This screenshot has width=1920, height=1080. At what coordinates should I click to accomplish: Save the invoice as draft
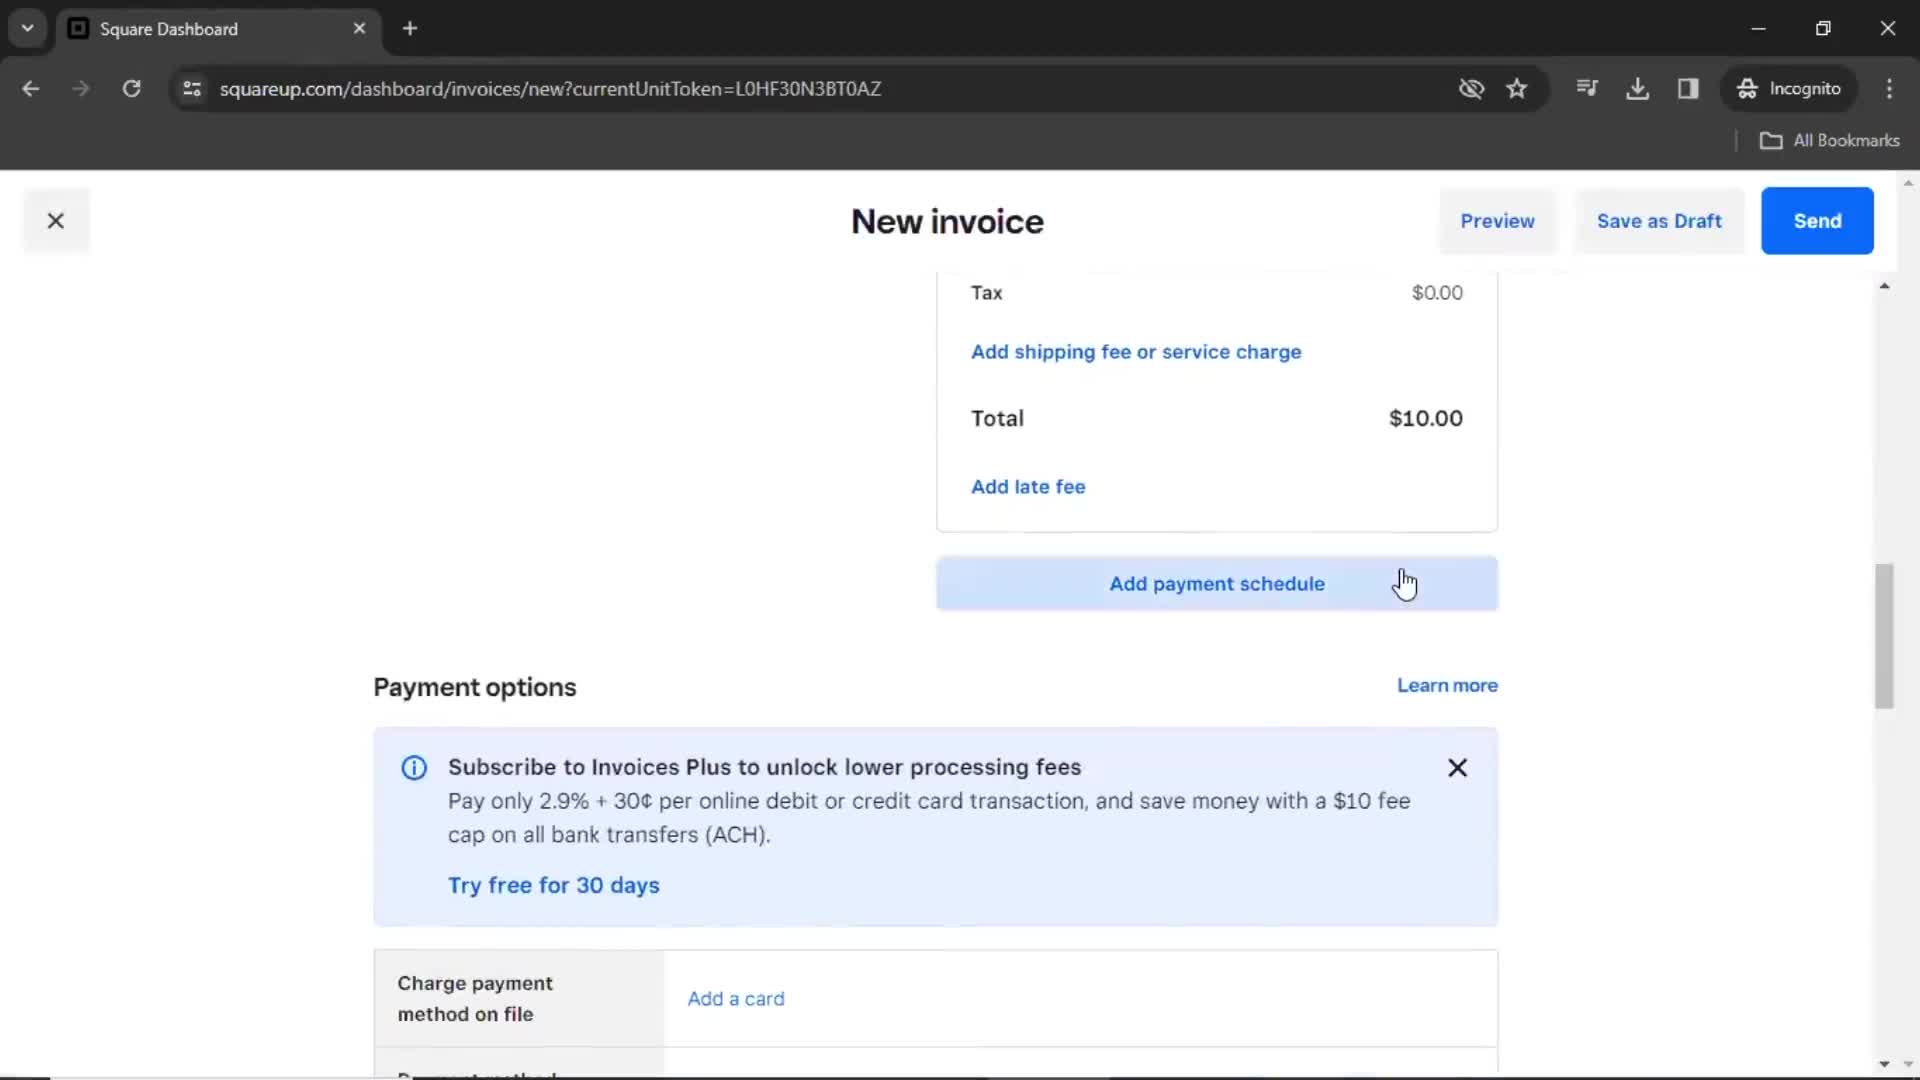[1659, 221]
